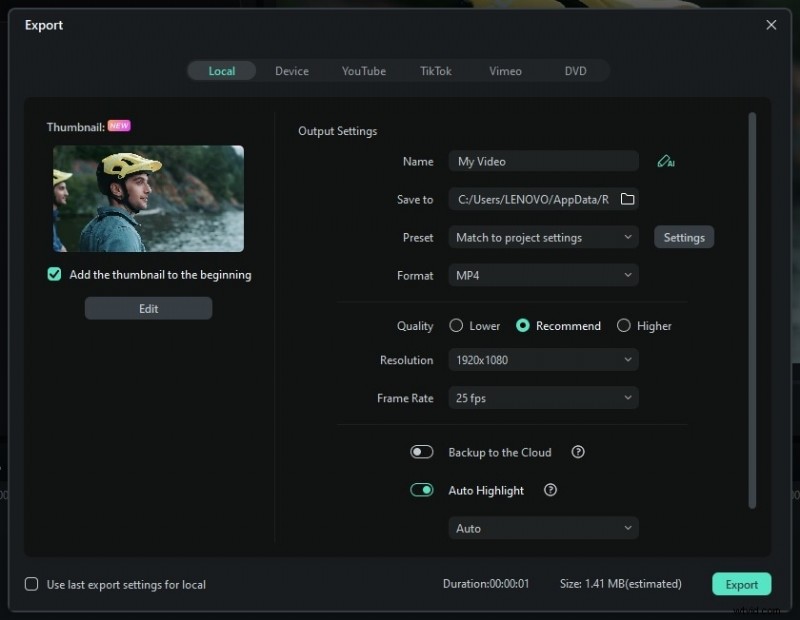Click the My Video name field
800x620 pixels.
click(543, 162)
